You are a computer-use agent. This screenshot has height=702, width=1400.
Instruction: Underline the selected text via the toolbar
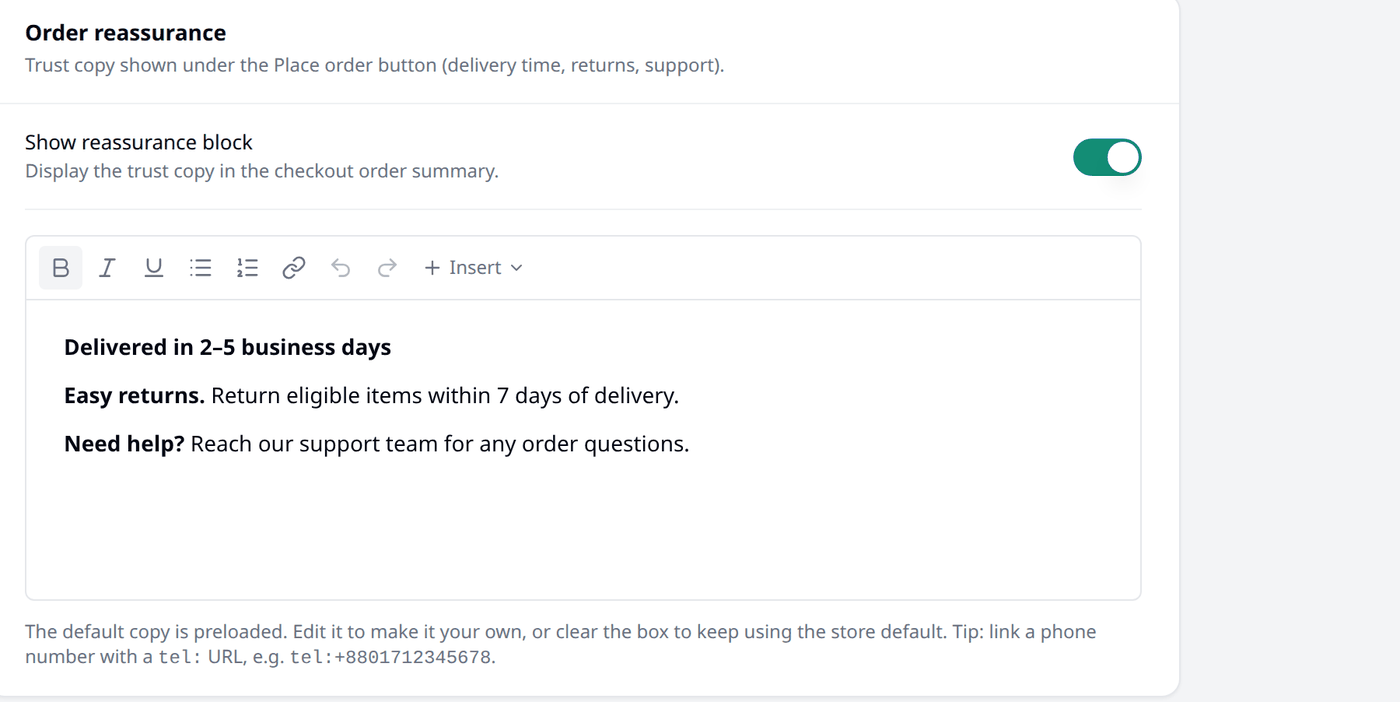click(153, 268)
